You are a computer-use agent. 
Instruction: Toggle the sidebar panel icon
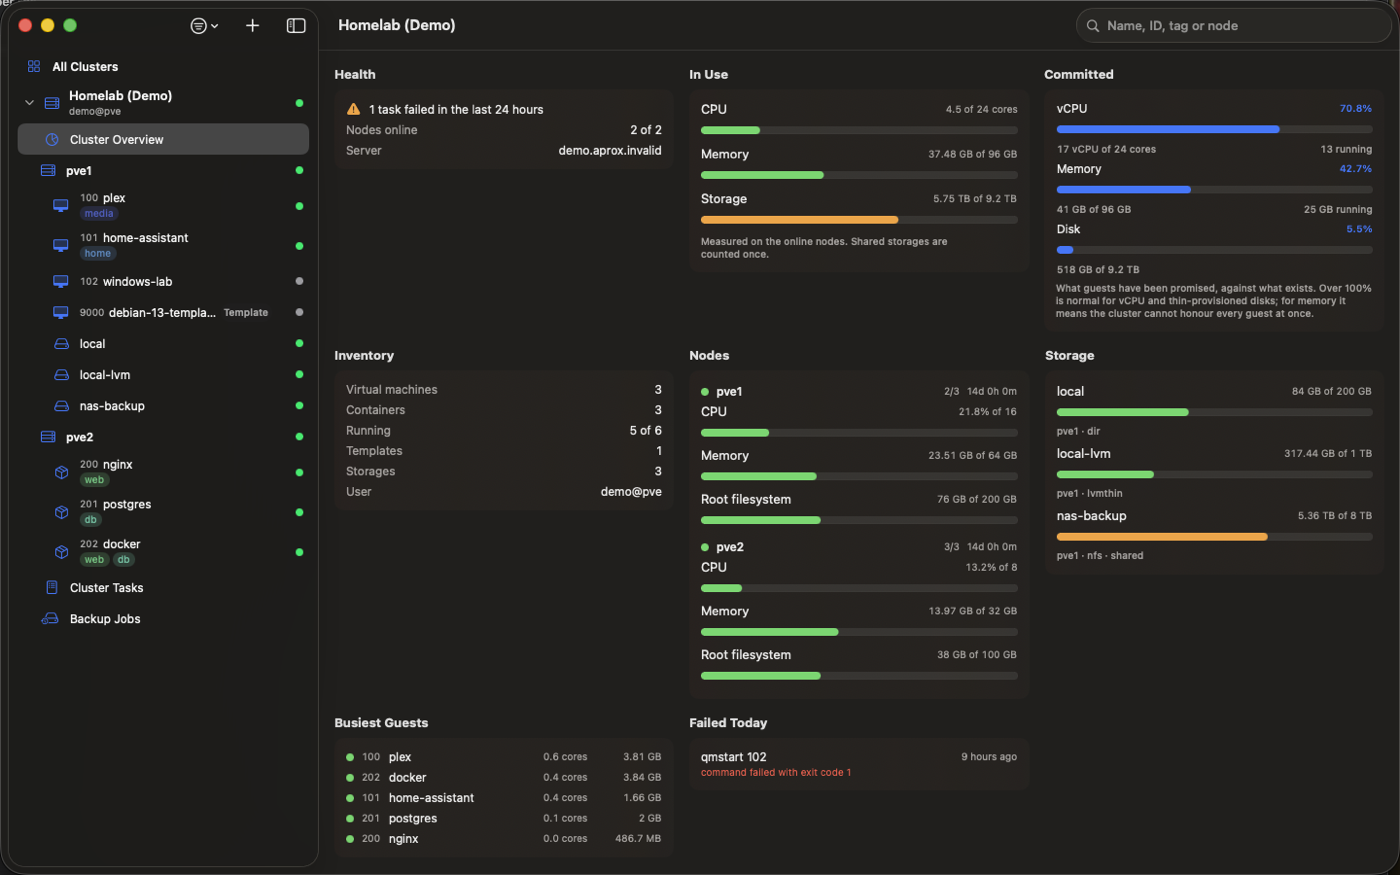(x=296, y=26)
